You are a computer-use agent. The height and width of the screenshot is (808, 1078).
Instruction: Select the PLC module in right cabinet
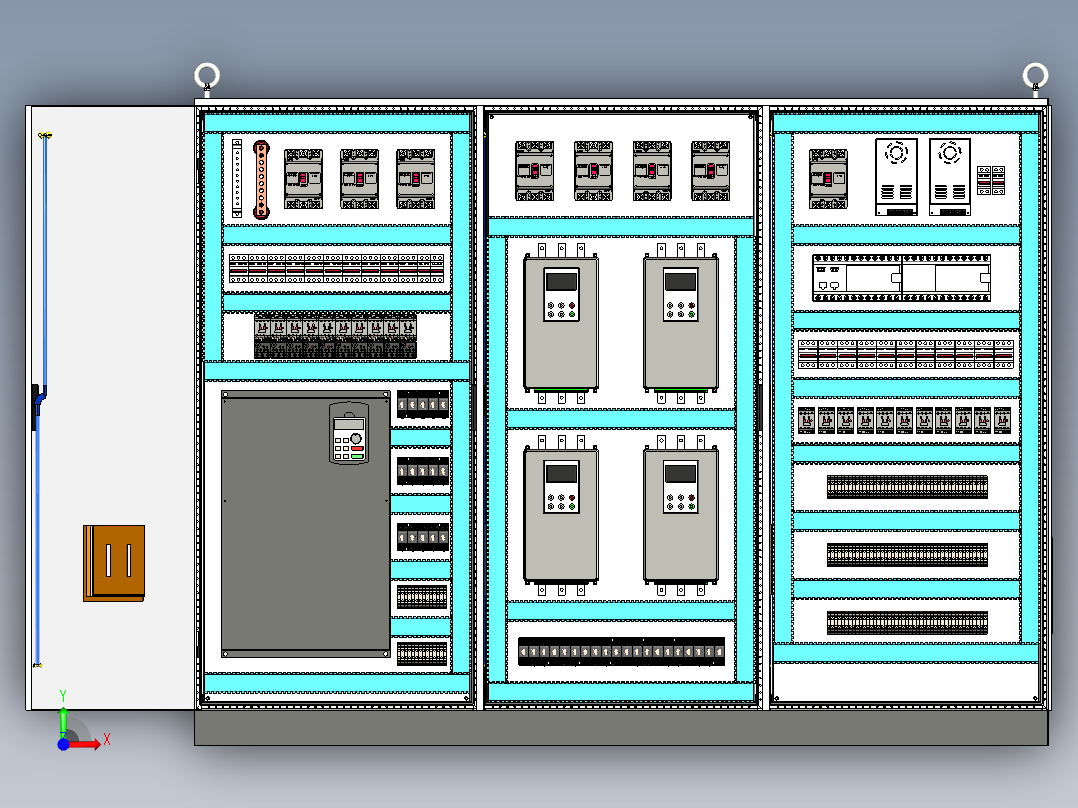901,278
